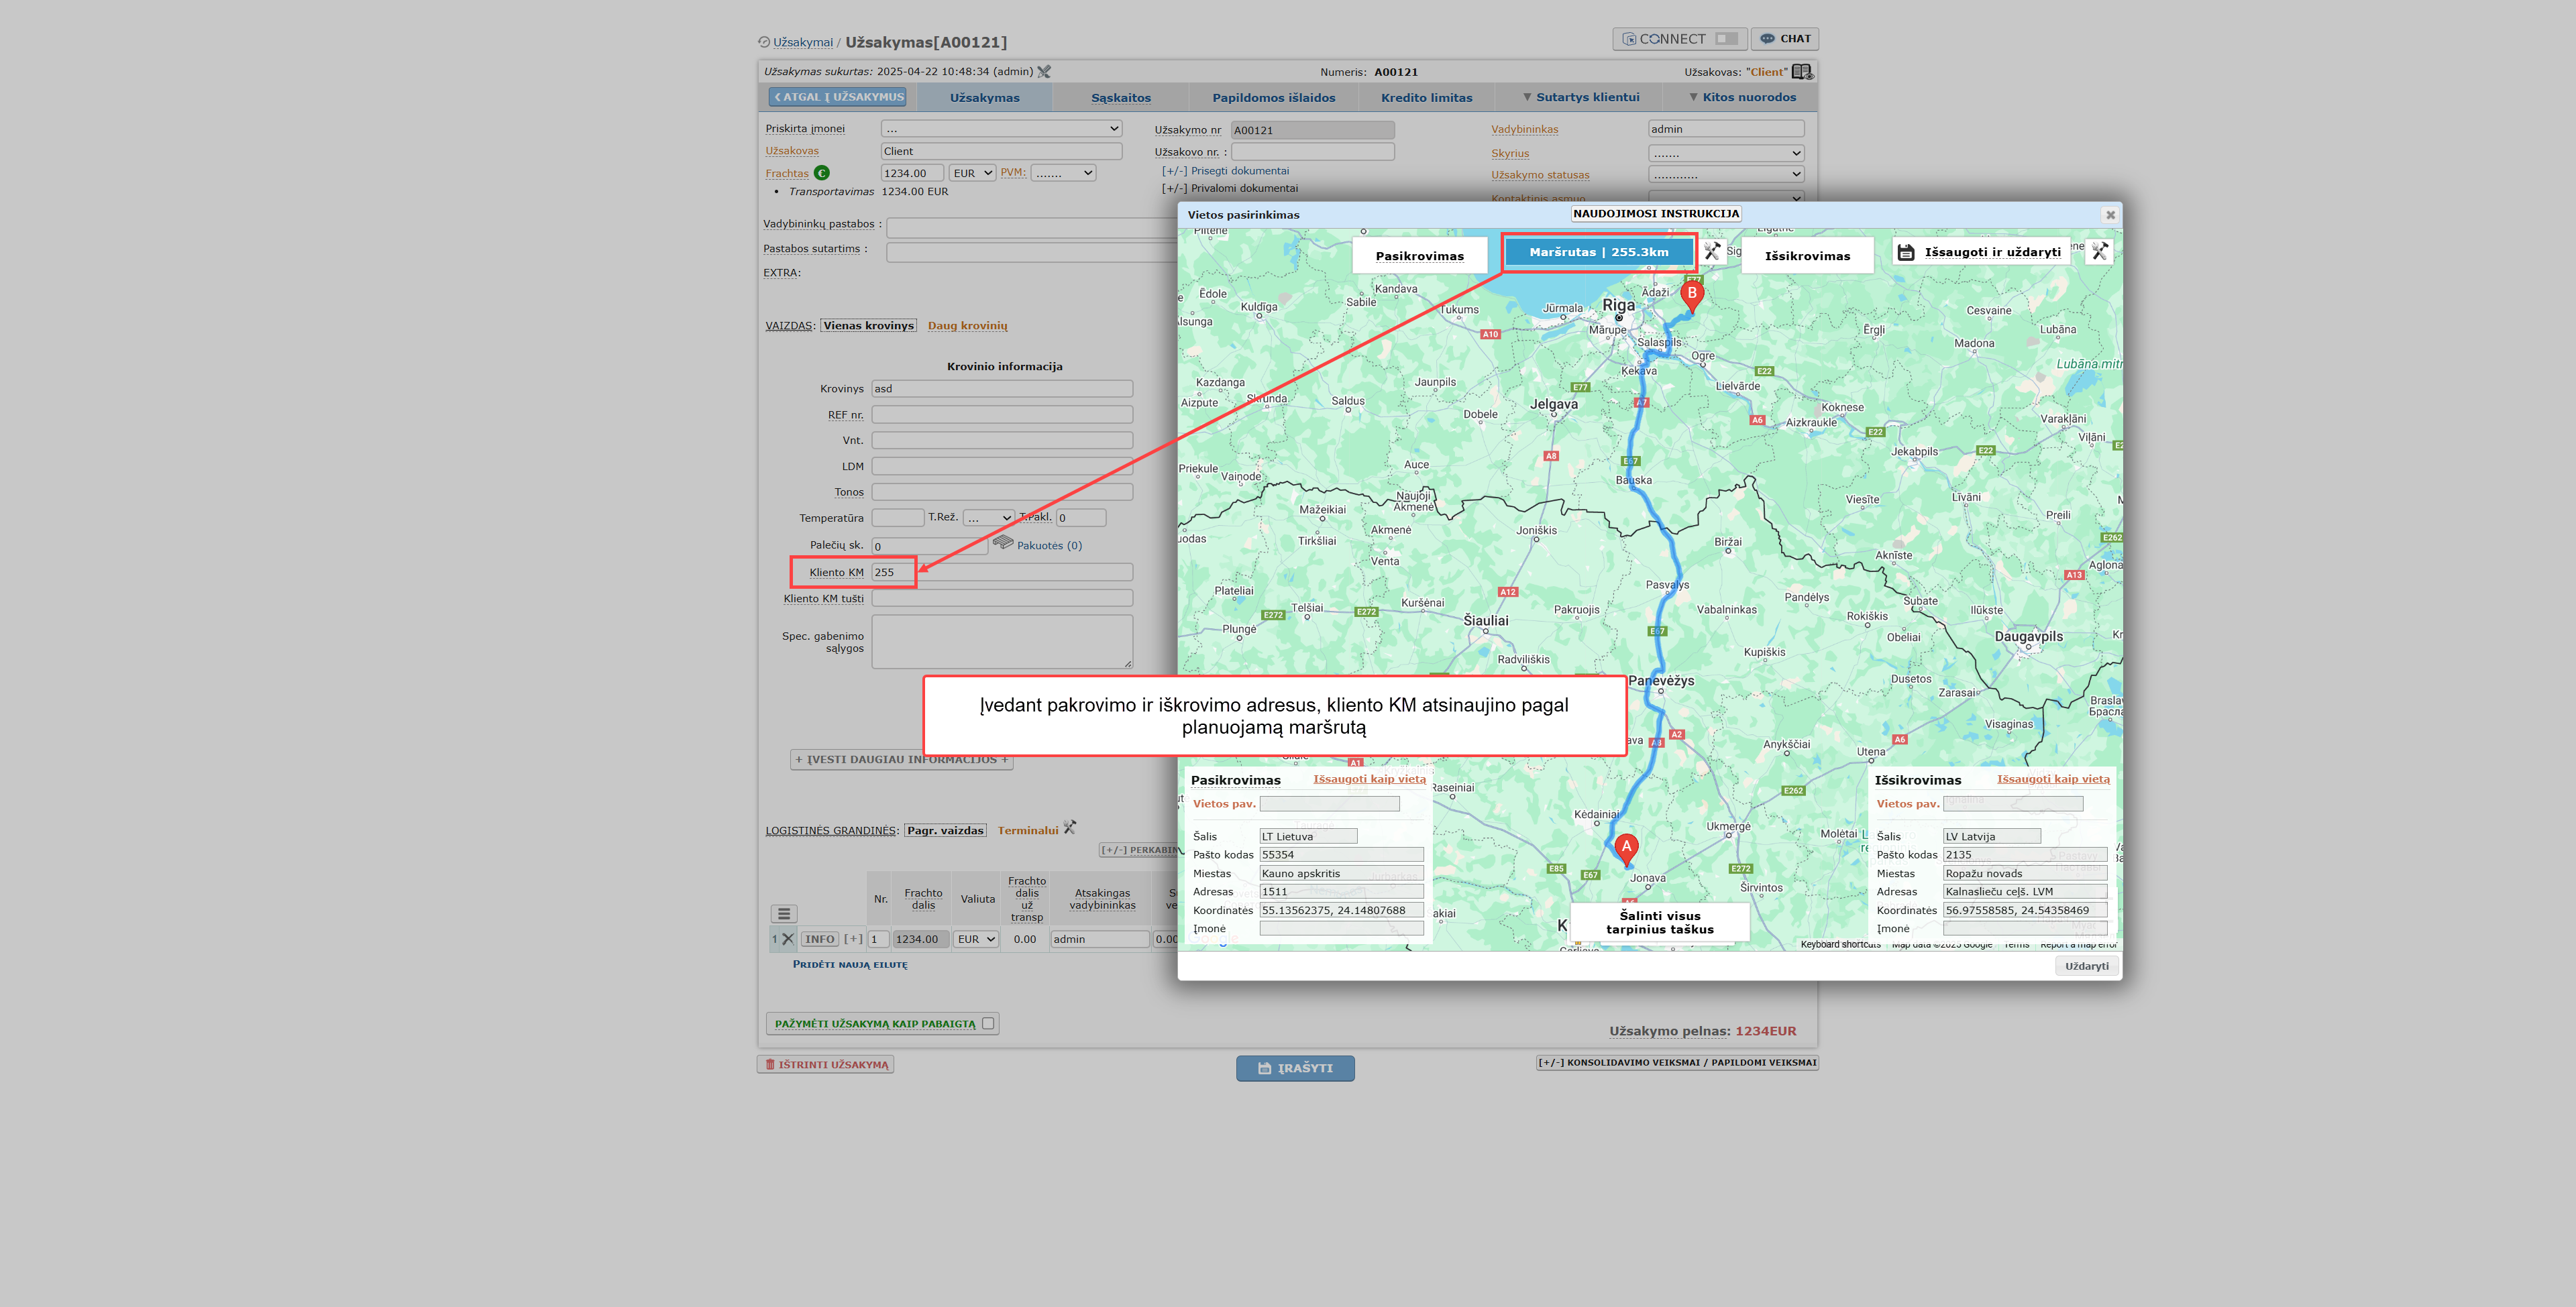Click the Užsakovo nr. input field
2576x1307 pixels.
coord(1312,152)
